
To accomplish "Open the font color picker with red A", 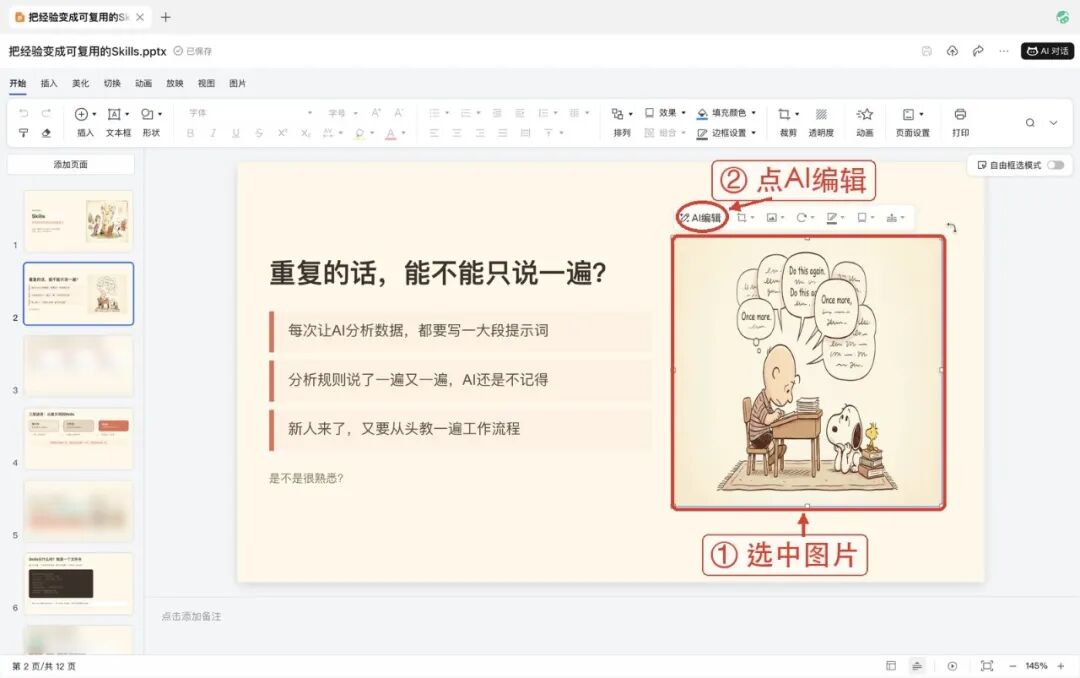I will pyautogui.click(x=391, y=133).
